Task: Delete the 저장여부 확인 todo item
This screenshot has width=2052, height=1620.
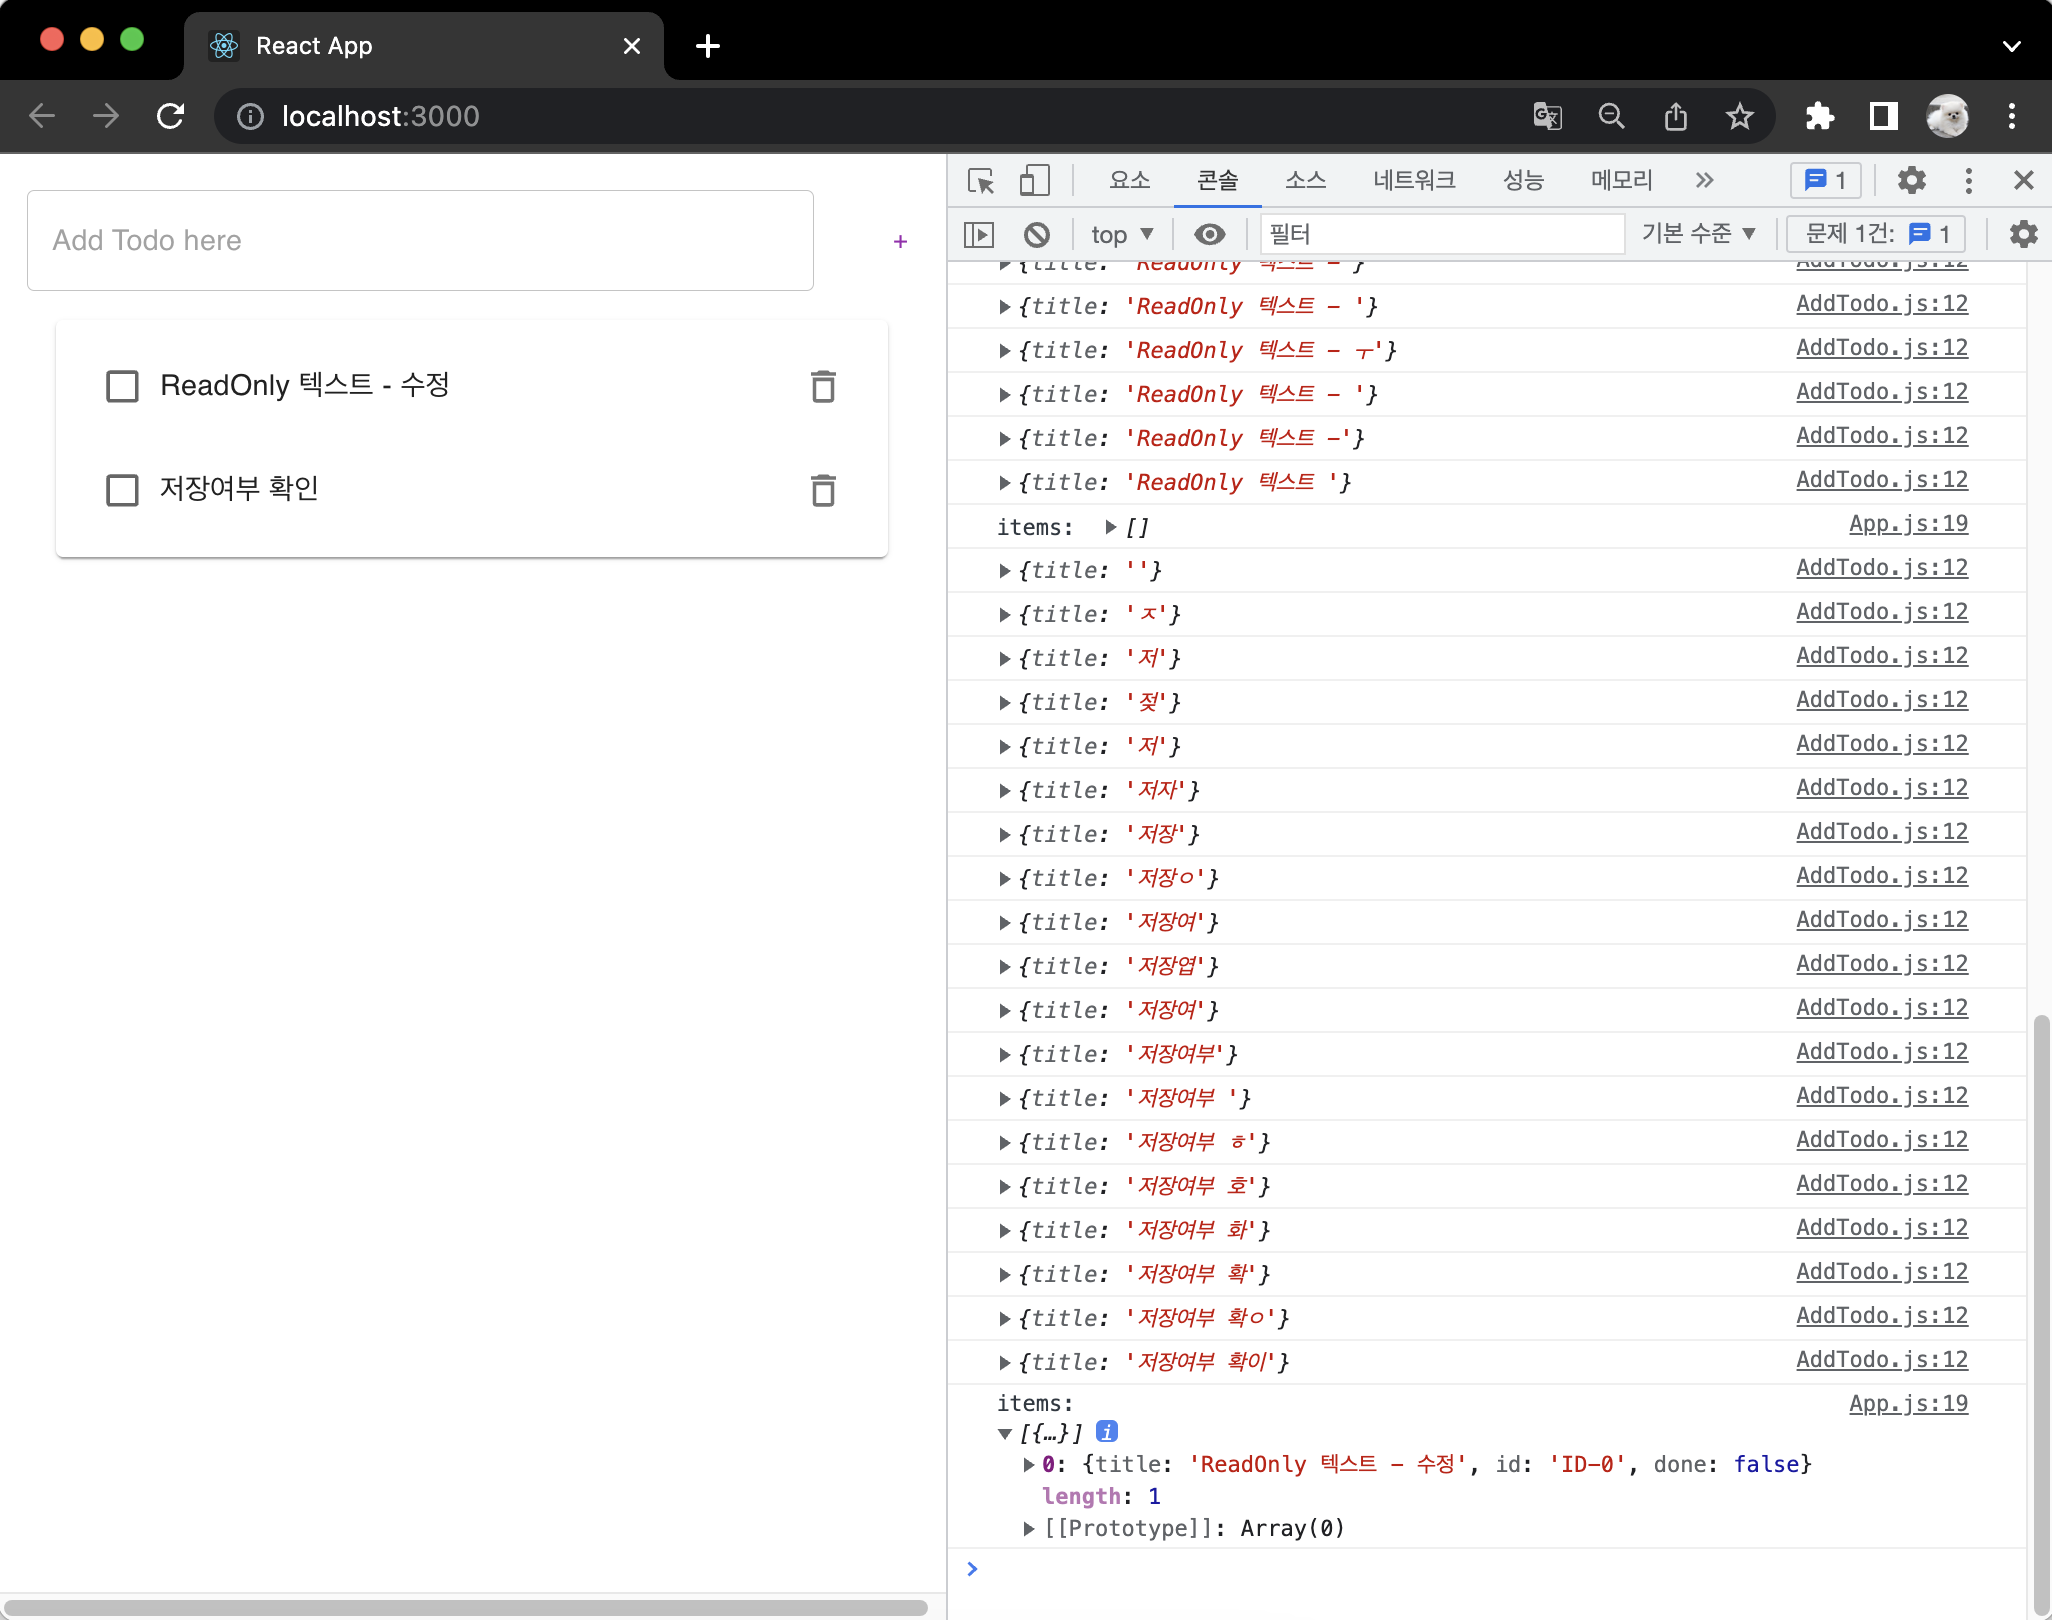Action: pos(823,490)
